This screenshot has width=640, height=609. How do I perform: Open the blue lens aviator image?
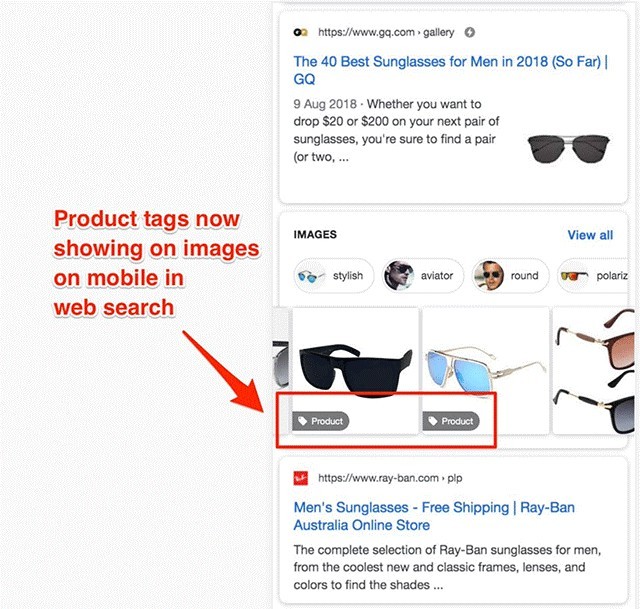pos(485,371)
